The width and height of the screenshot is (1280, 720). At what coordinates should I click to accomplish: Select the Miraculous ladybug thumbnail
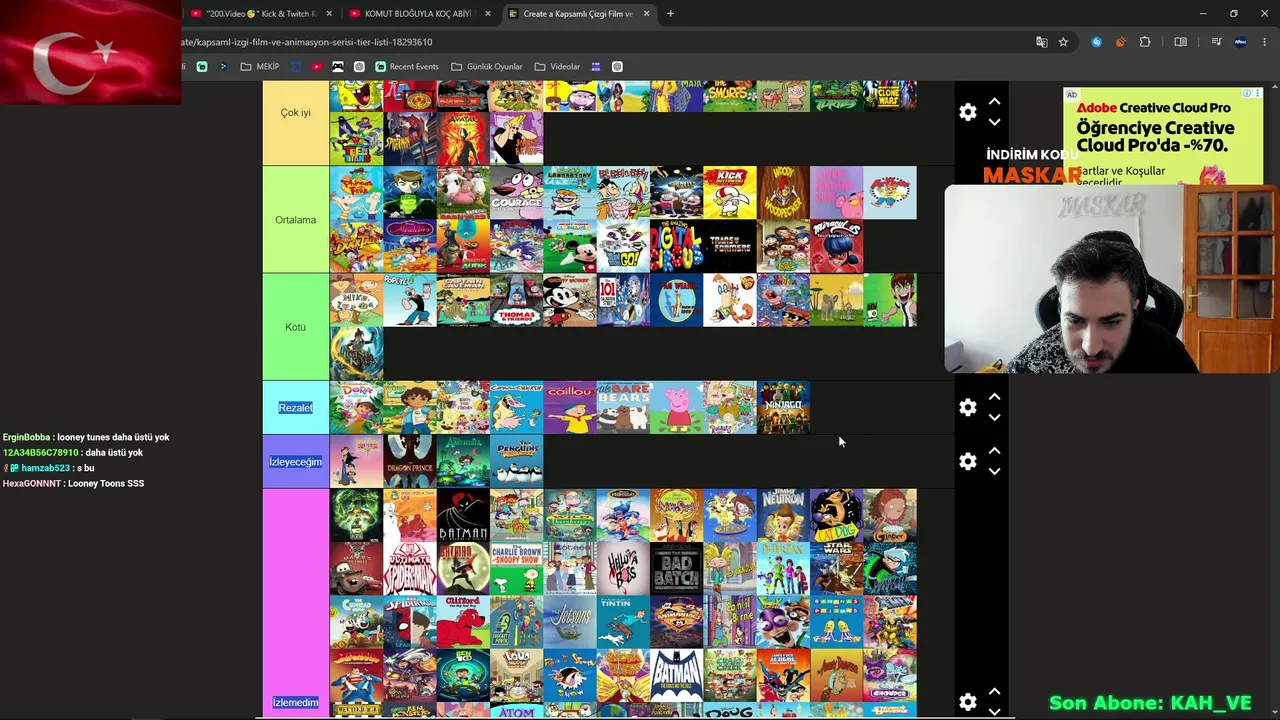tap(837, 247)
